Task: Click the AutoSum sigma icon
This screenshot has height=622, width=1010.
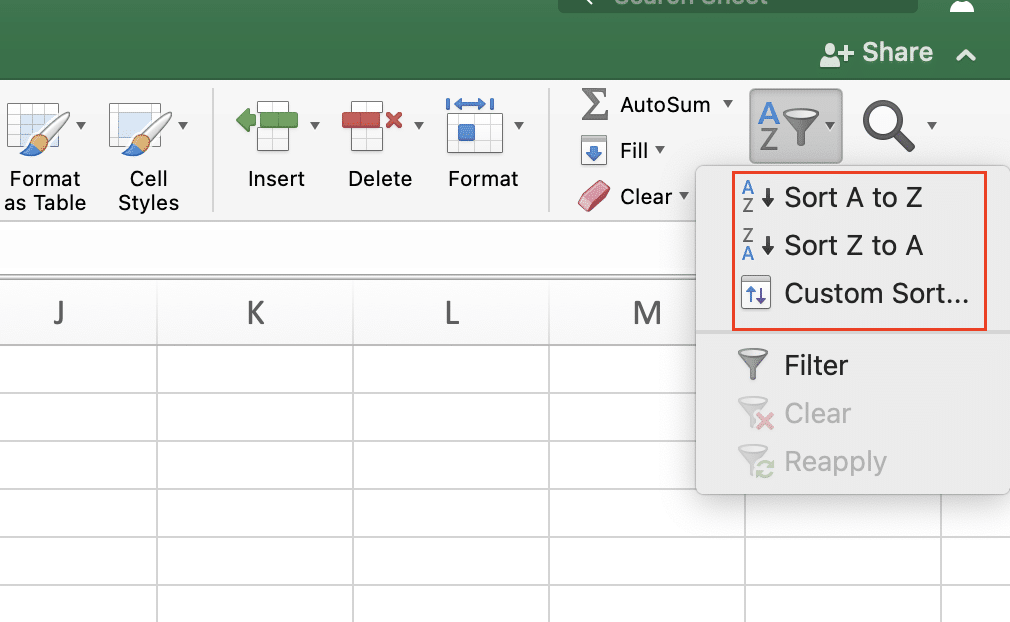Action: [x=594, y=104]
